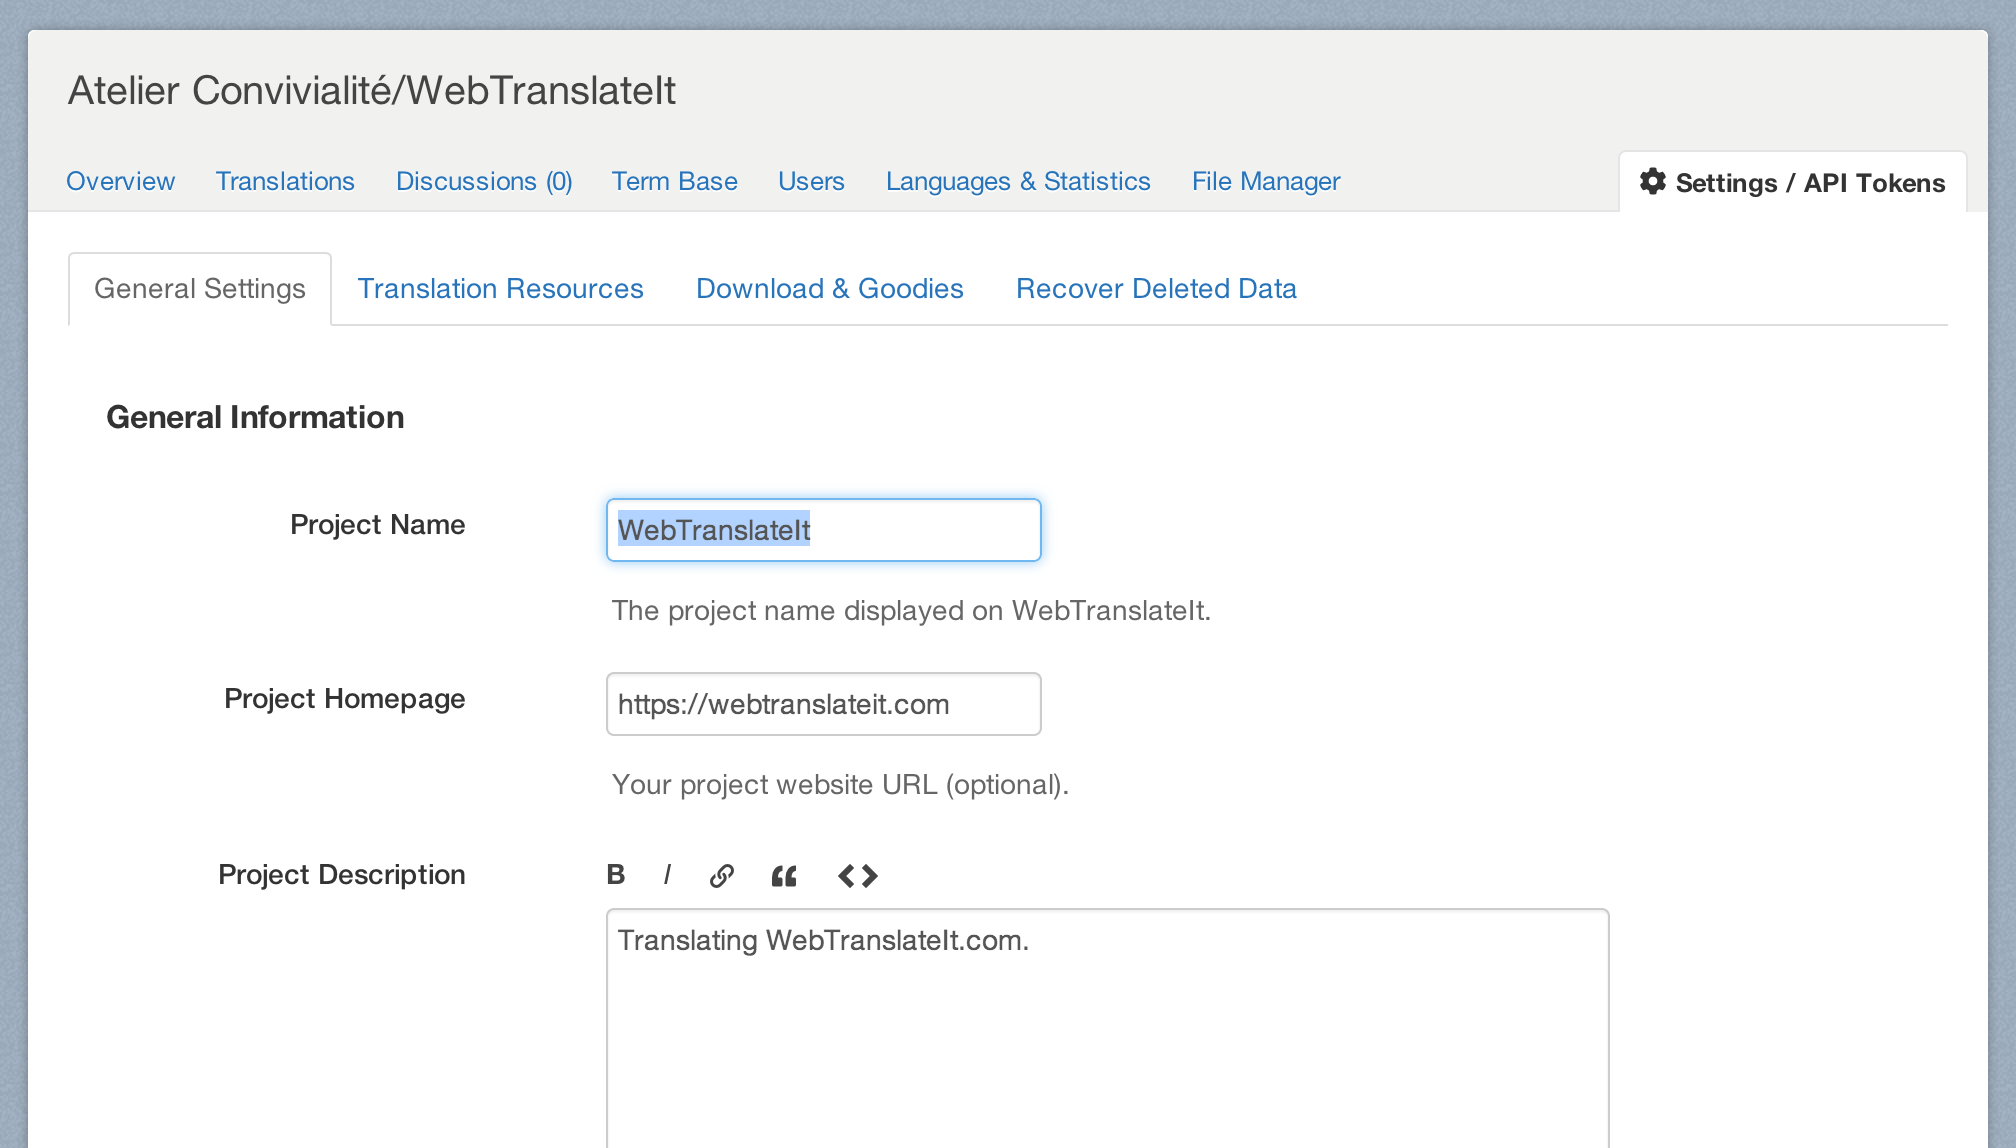Open the Download & Goodies tab
This screenshot has width=2016, height=1148.
[x=829, y=289]
